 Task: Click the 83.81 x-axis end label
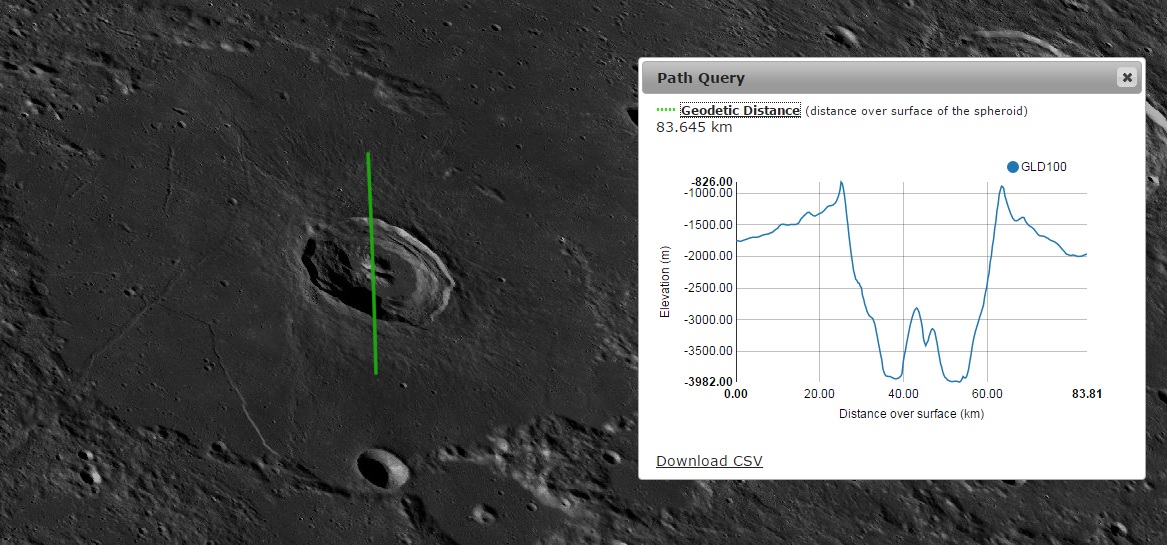pyautogui.click(x=1086, y=394)
